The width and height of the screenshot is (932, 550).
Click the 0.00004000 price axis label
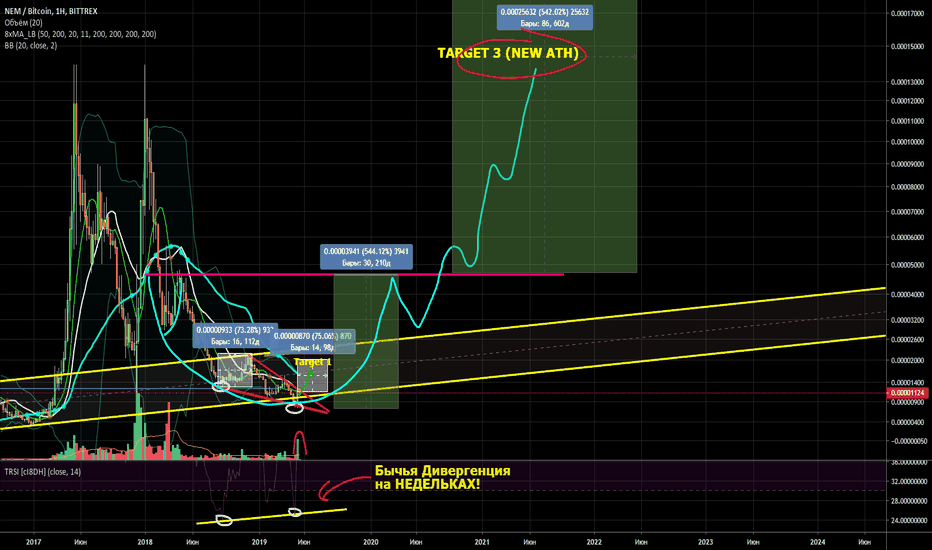908,294
